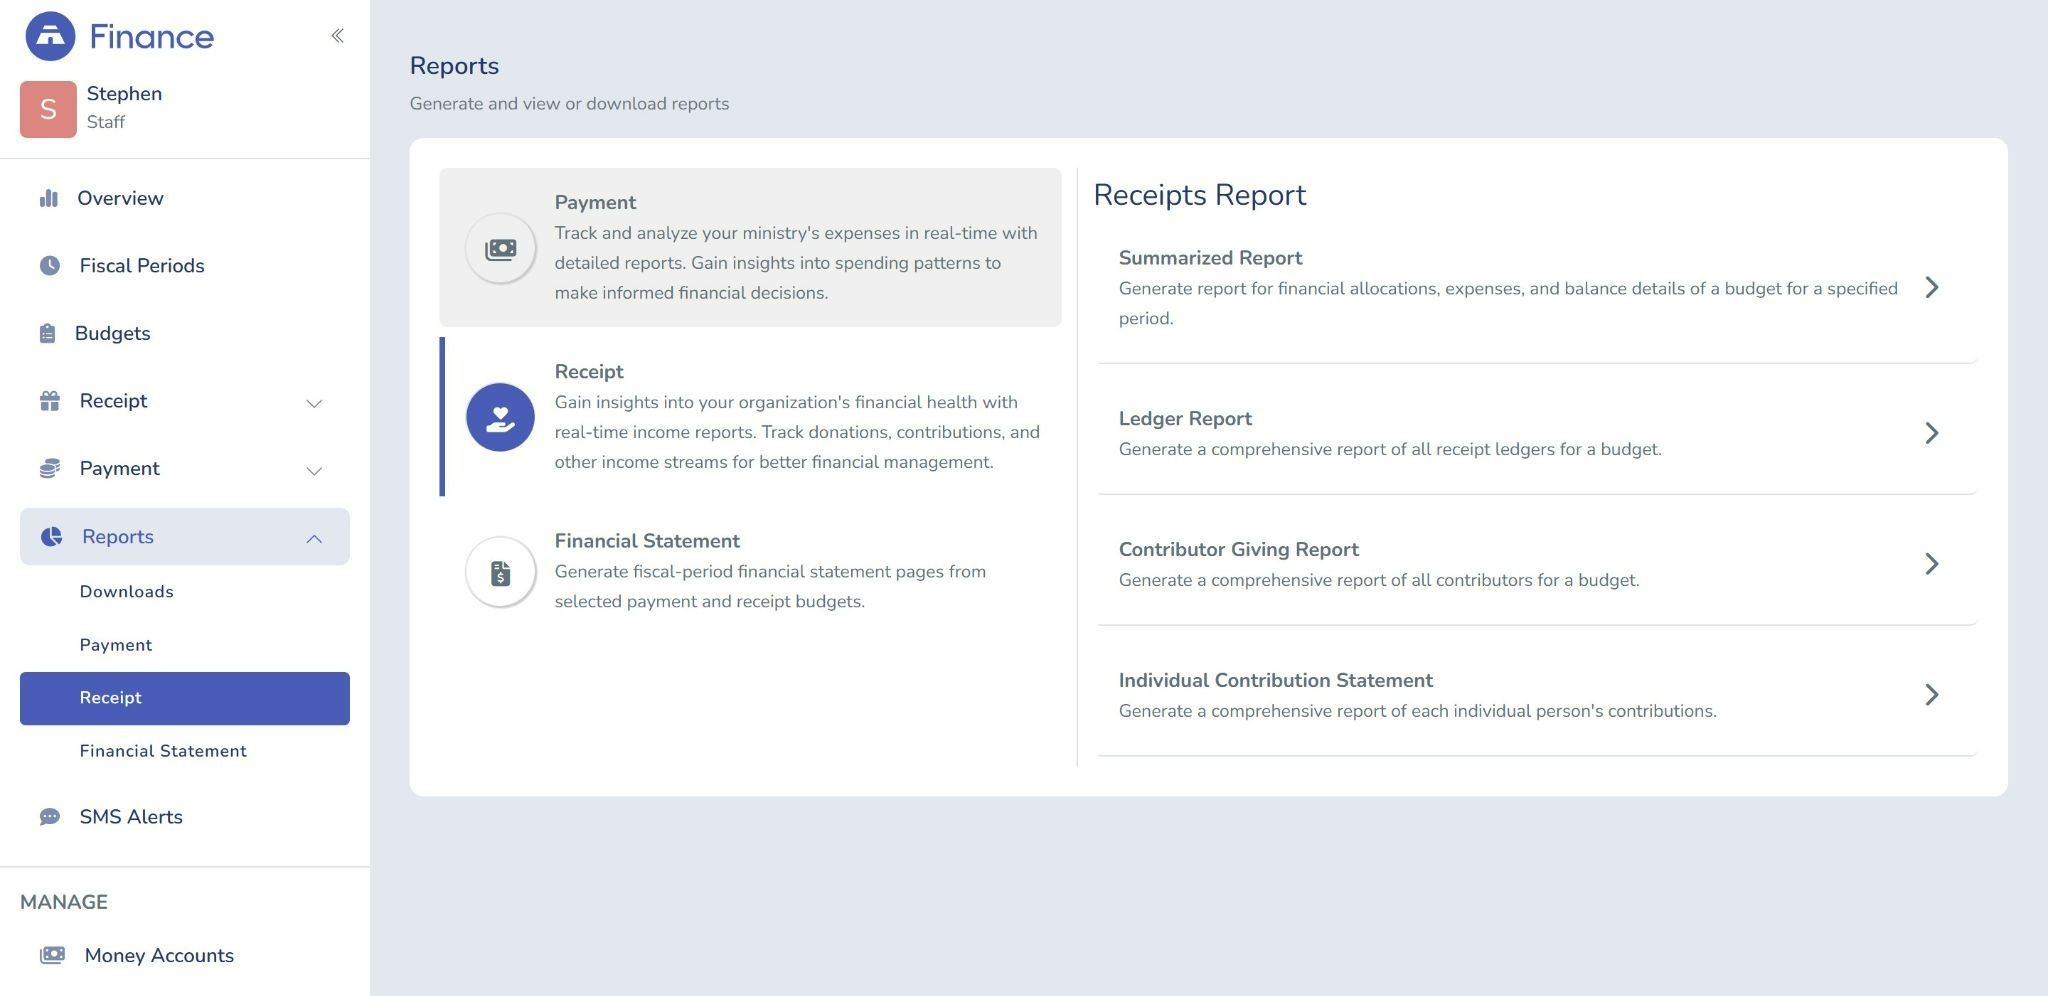Screen dimensions: 2048x996
Task: Click Receipt card description about income reports
Action: click(797, 432)
